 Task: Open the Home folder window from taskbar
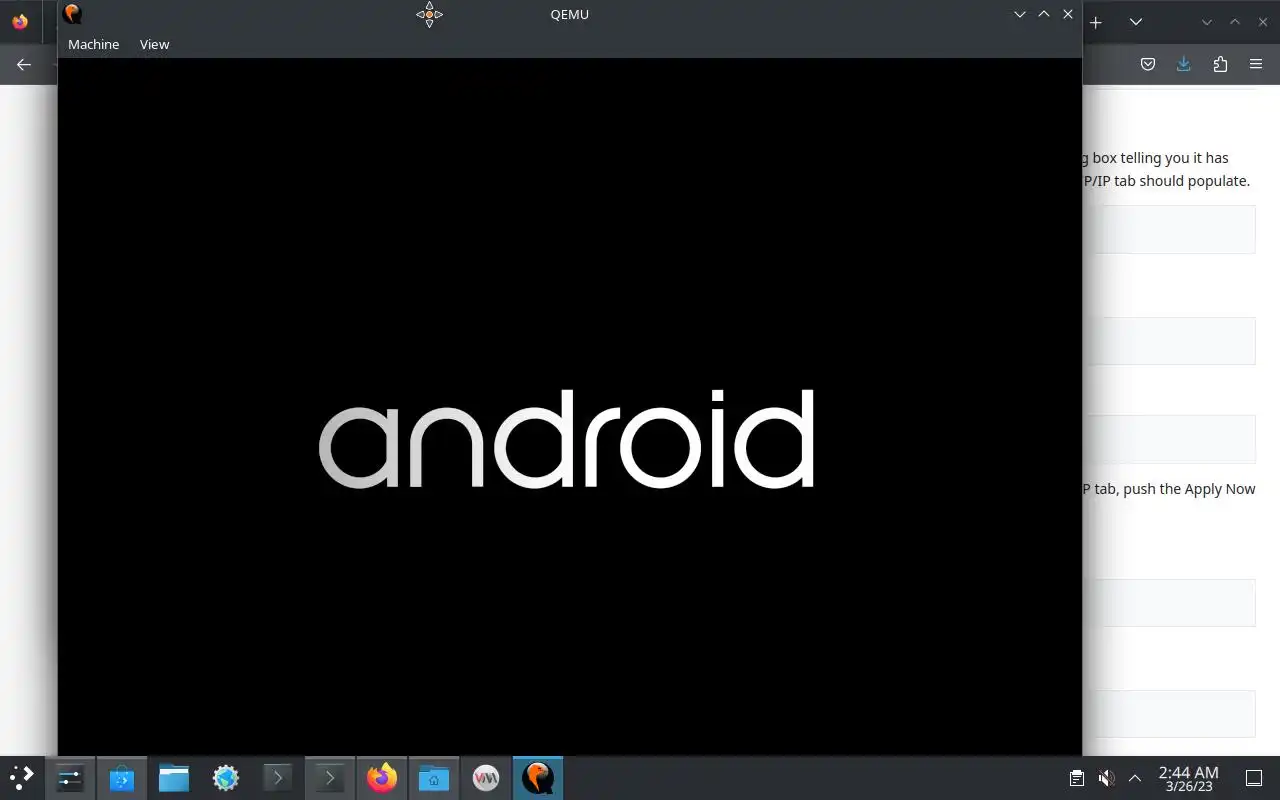[x=434, y=777]
